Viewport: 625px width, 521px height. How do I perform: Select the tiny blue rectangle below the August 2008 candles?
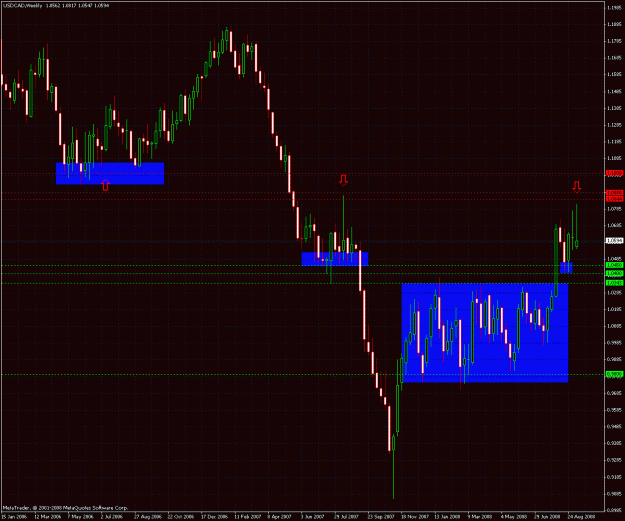pyautogui.click(x=566, y=267)
